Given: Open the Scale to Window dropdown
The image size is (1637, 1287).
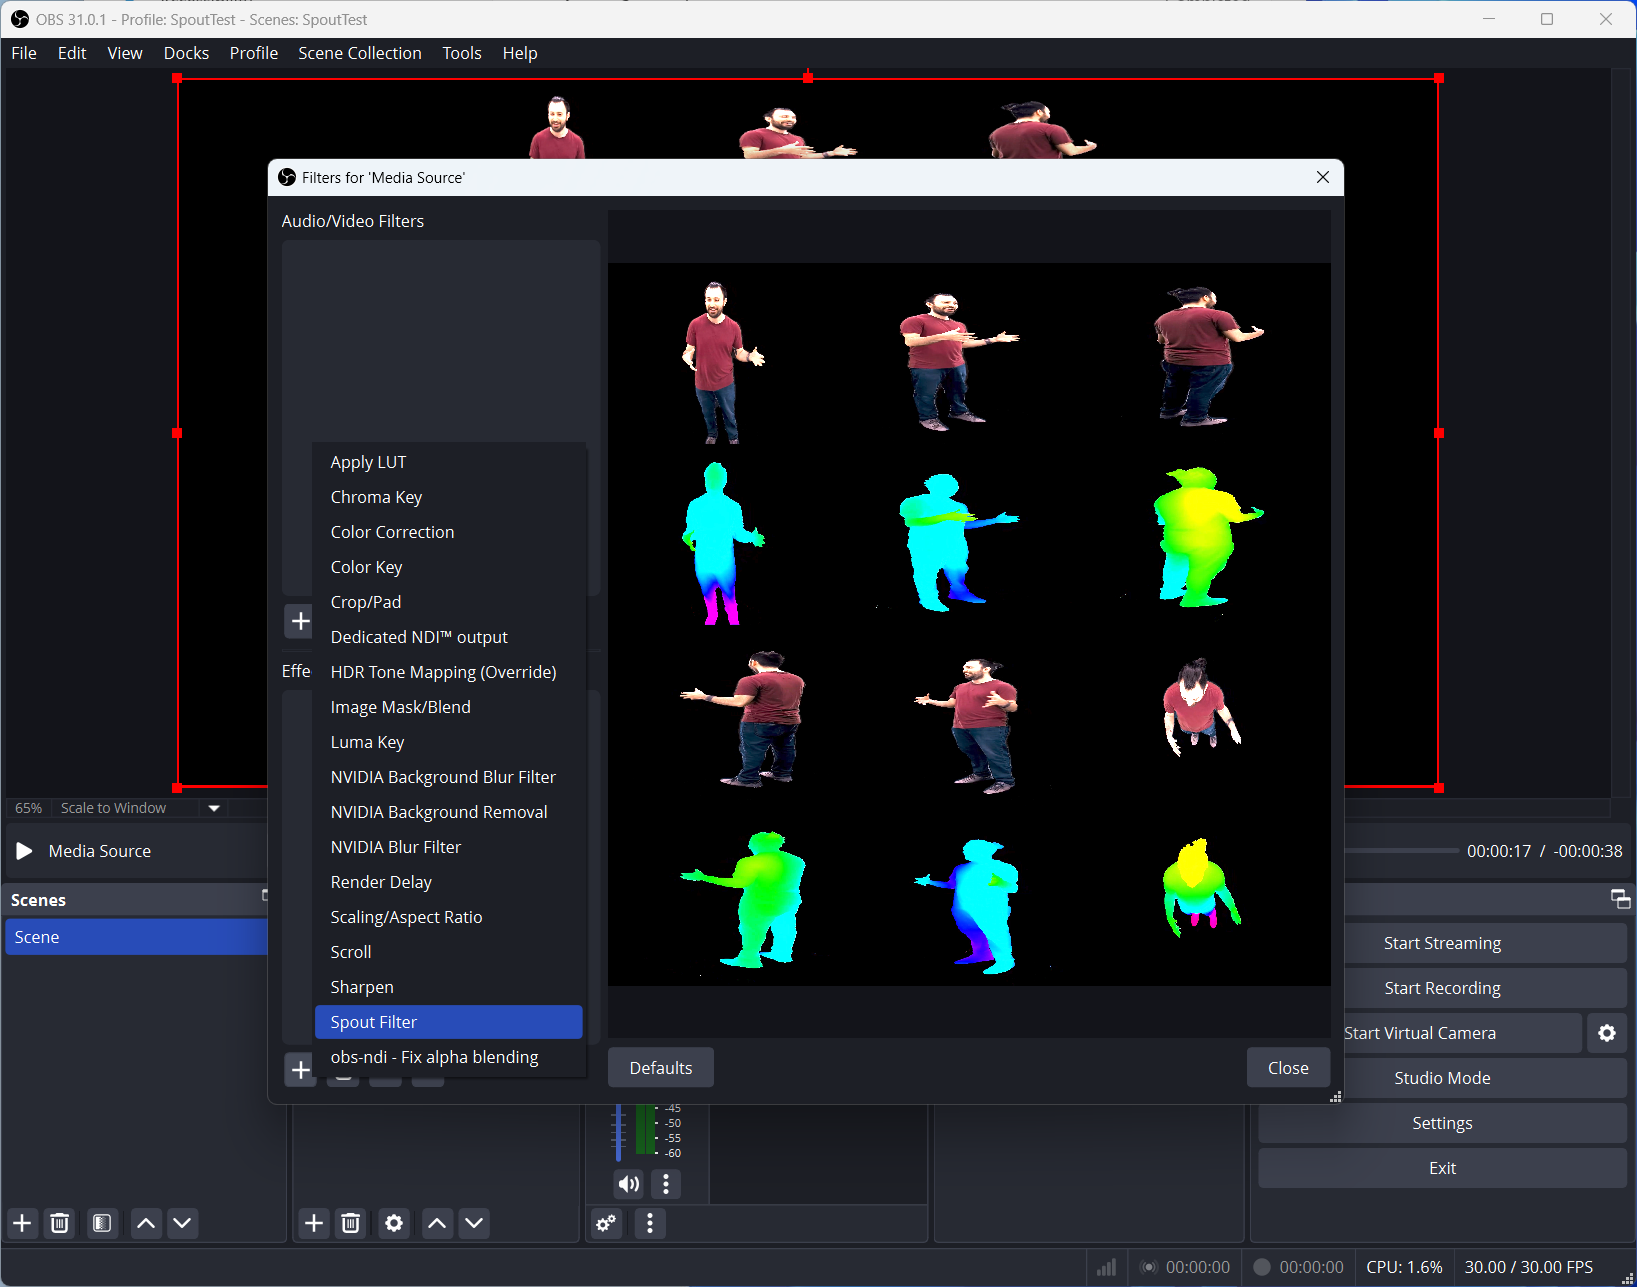Looking at the screenshot, I should tap(213, 808).
